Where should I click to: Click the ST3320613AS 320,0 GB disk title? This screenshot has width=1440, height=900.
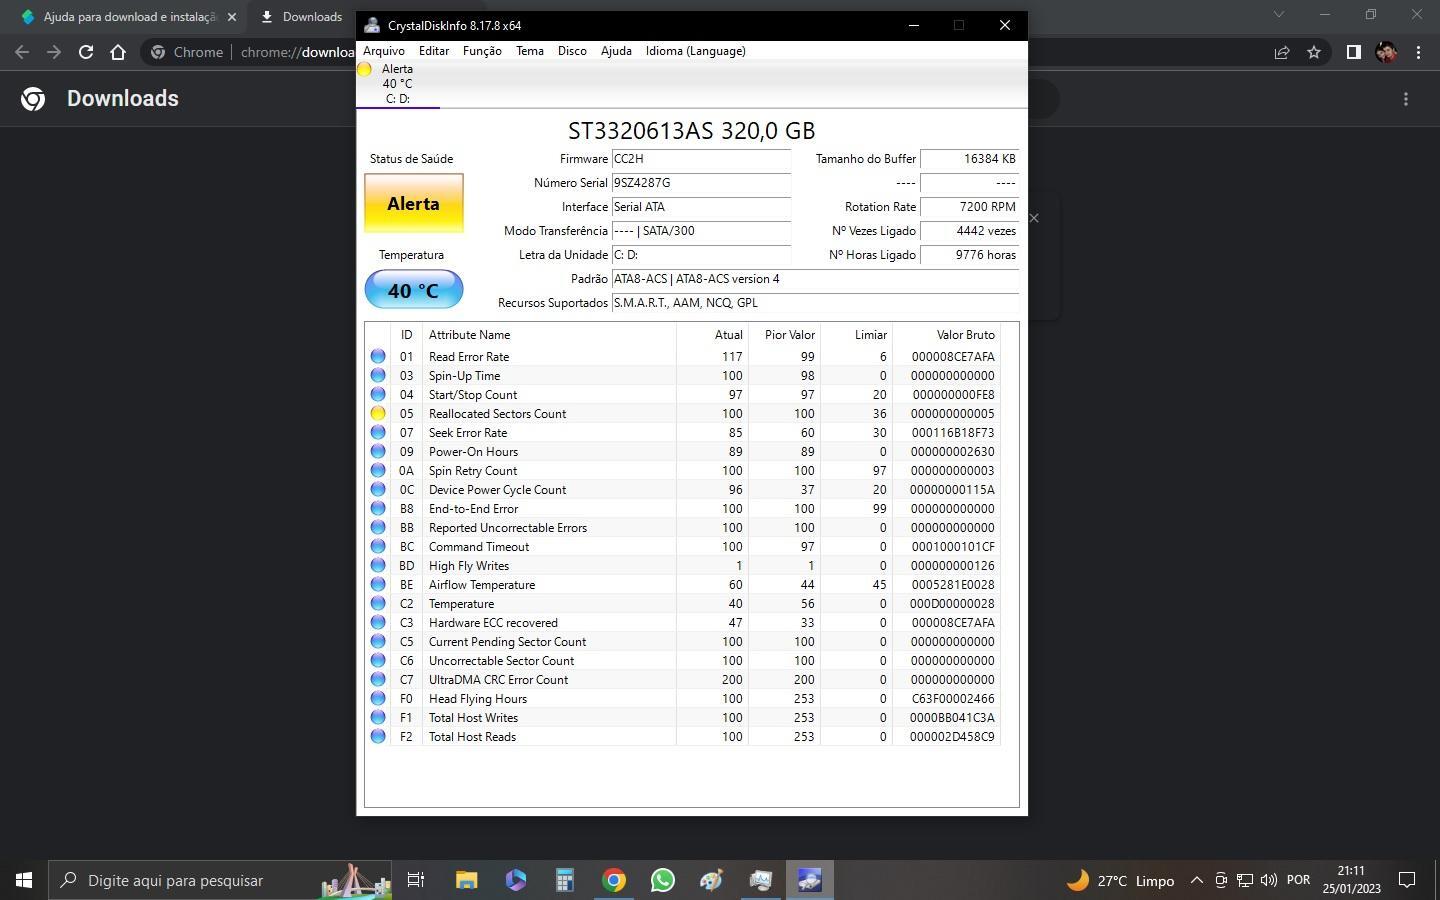(692, 131)
